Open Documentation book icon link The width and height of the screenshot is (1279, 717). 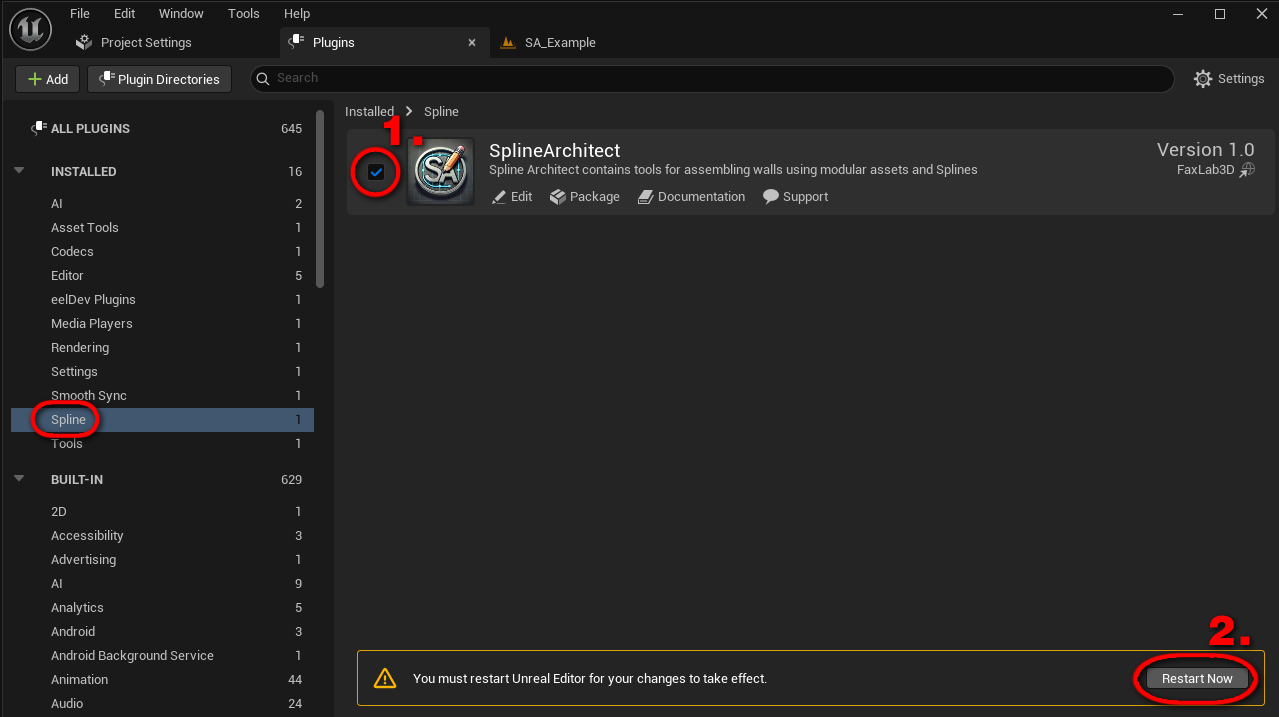[x=646, y=197]
